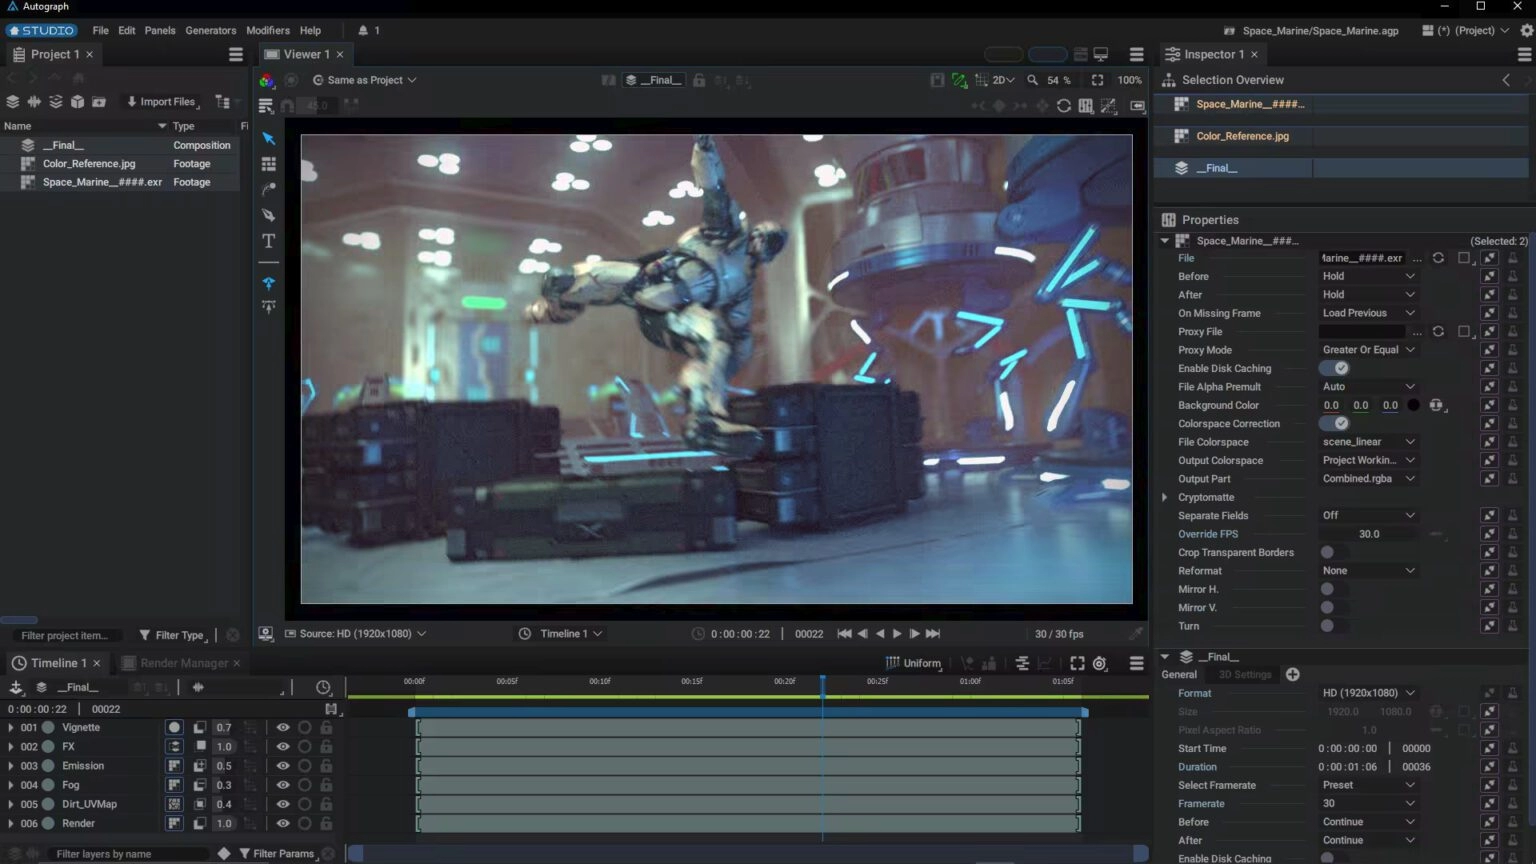This screenshot has width=1536, height=864.
Task: Jump to the last frame
Action: coord(933,634)
